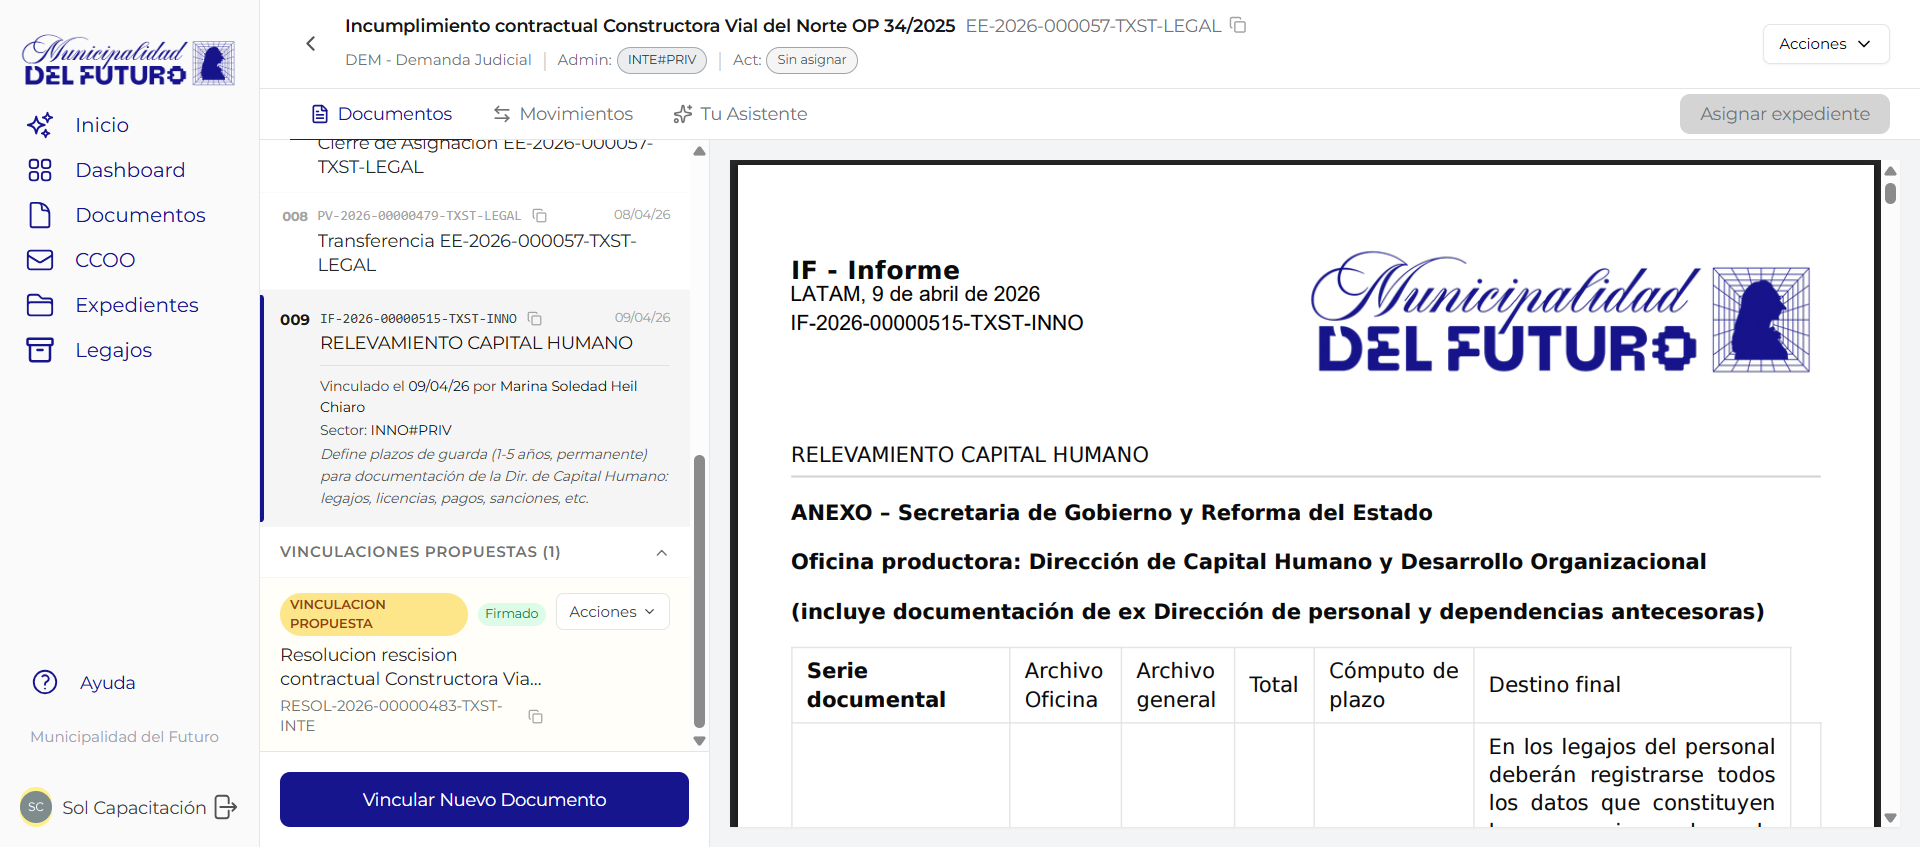Copy the RESOL-2026-00000483-TXST-INTE number
The height and width of the screenshot is (847, 1920).
pos(536,716)
